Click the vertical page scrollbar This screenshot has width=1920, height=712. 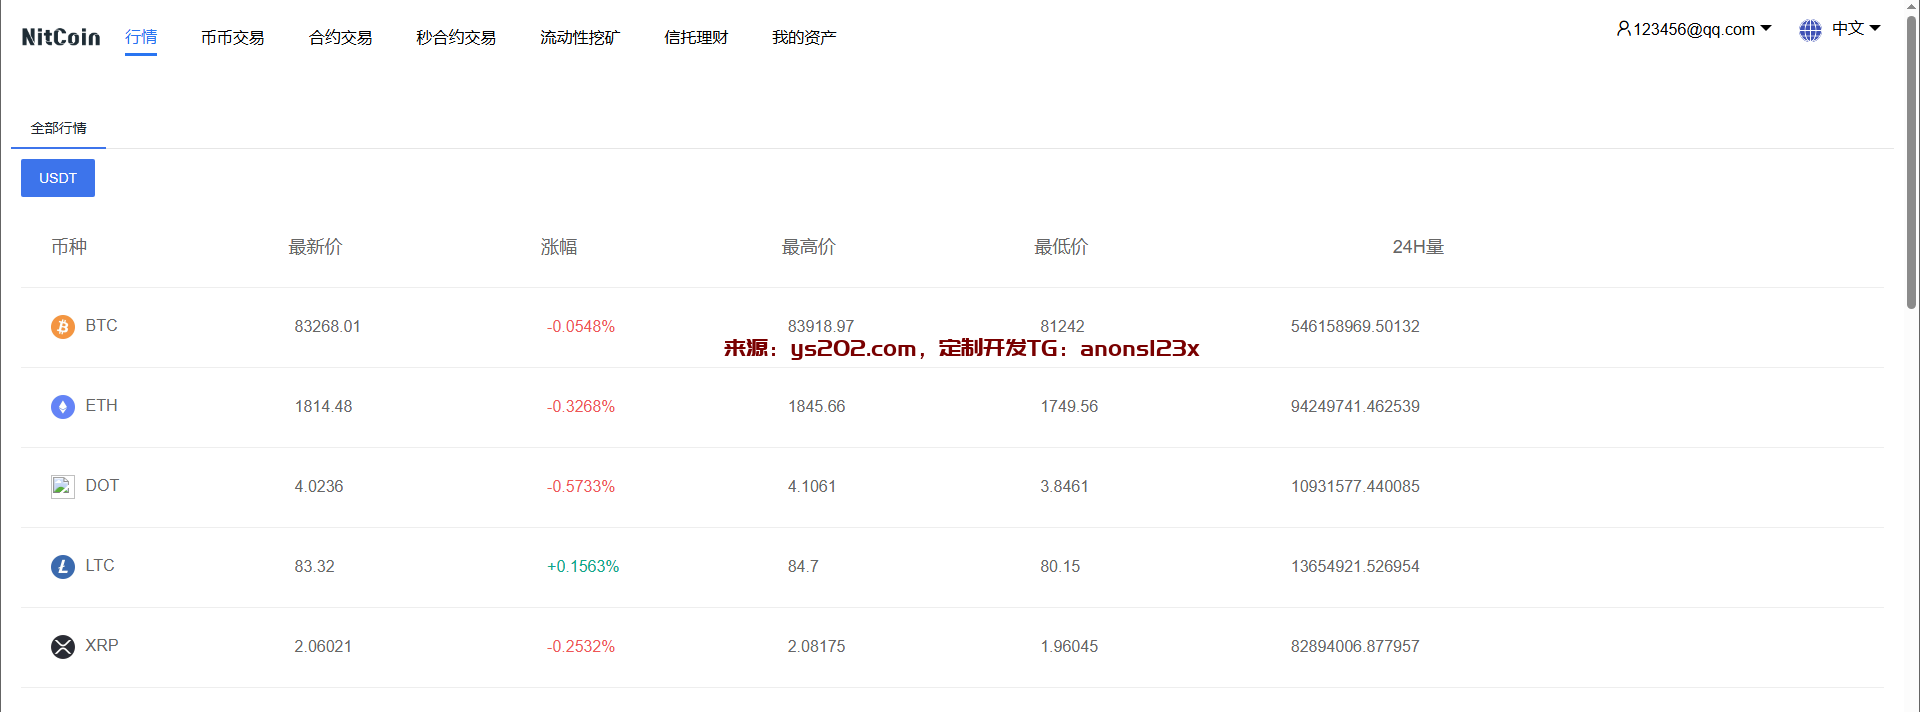pos(1911,160)
